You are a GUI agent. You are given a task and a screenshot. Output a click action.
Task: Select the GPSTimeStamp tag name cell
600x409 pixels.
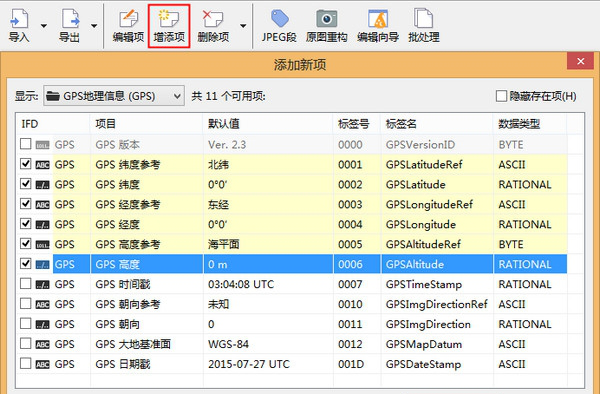tap(424, 285)
